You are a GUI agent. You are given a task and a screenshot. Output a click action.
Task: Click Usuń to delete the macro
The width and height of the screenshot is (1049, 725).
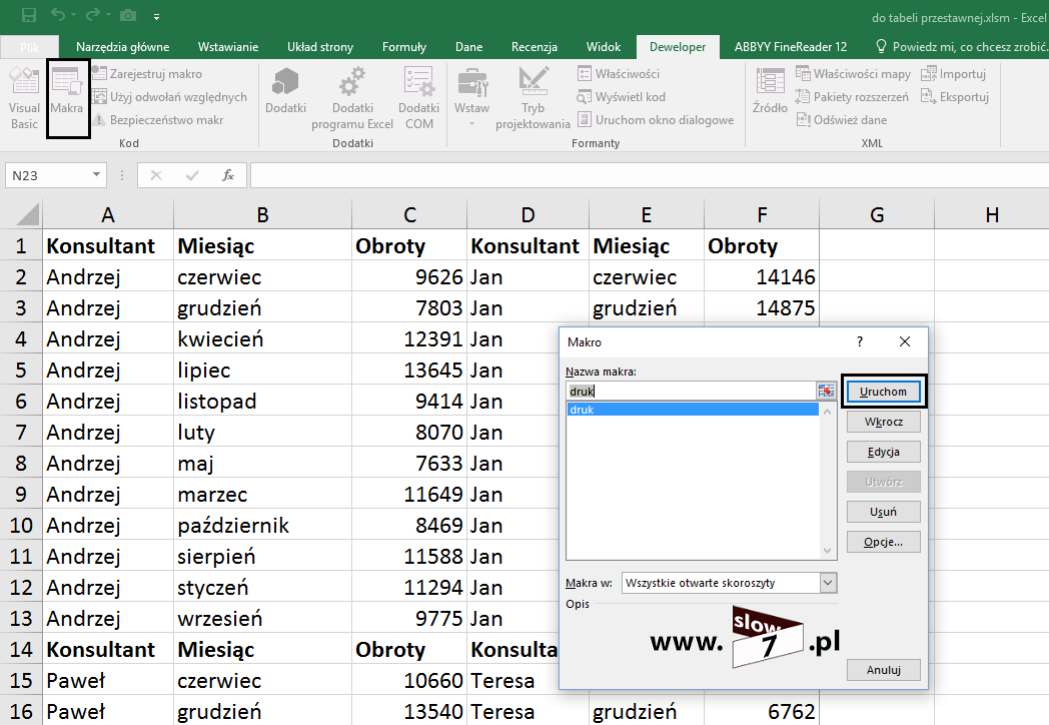click(884, 512)
